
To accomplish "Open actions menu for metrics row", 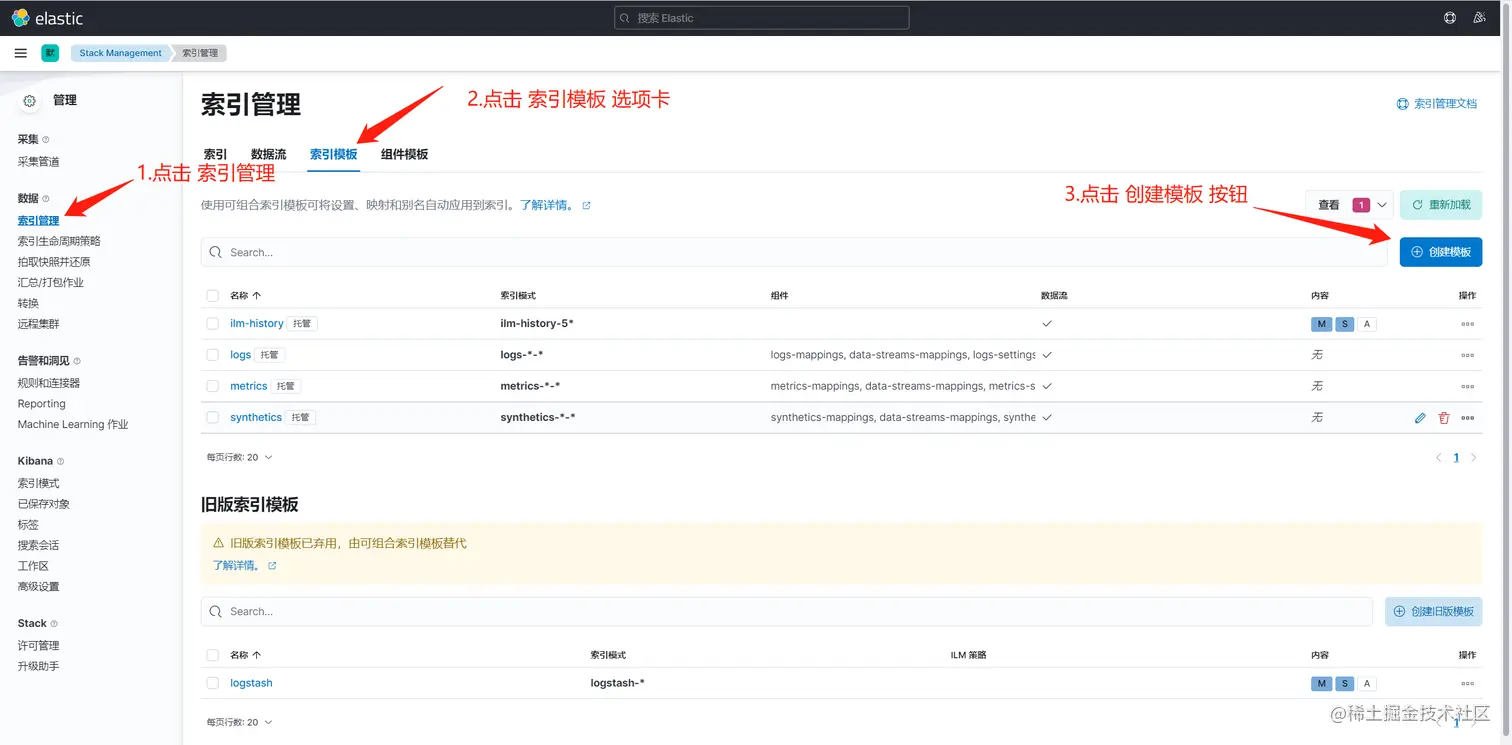I will (x=1467, y=386).
